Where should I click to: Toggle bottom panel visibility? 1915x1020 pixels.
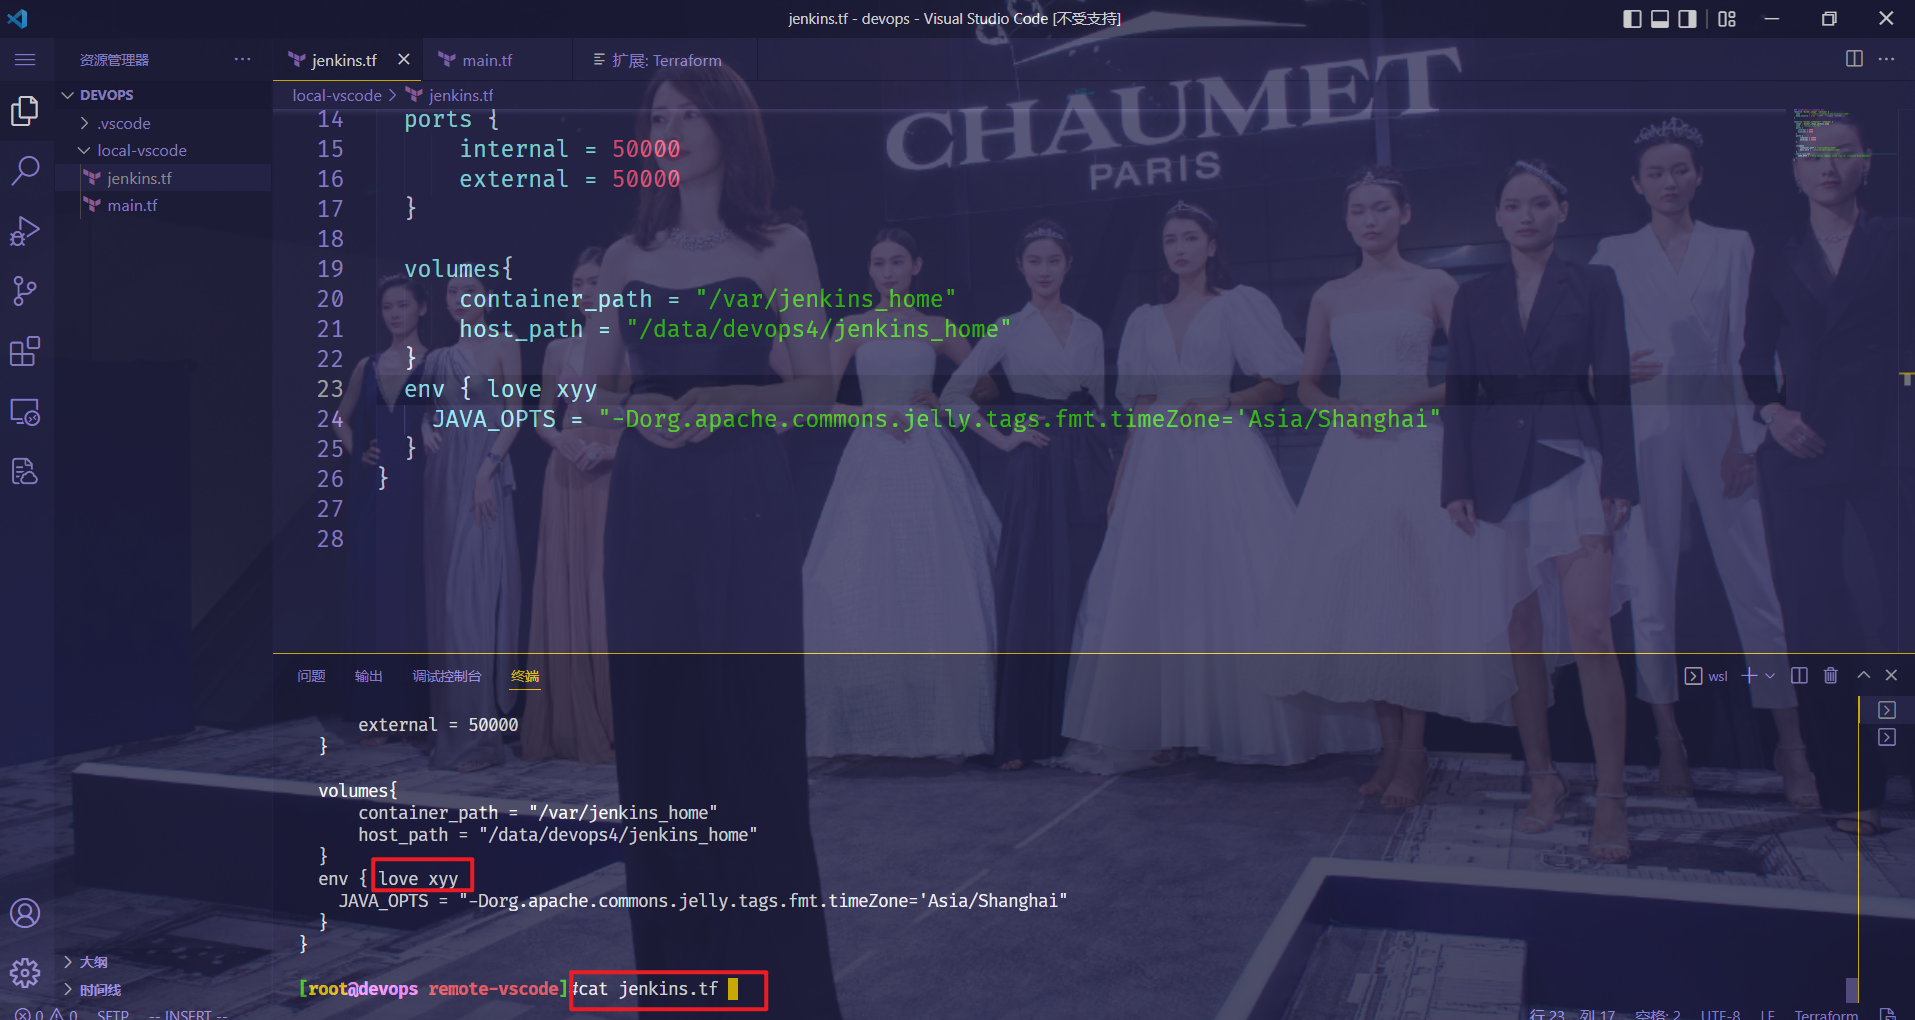(x=1660, y=18)
